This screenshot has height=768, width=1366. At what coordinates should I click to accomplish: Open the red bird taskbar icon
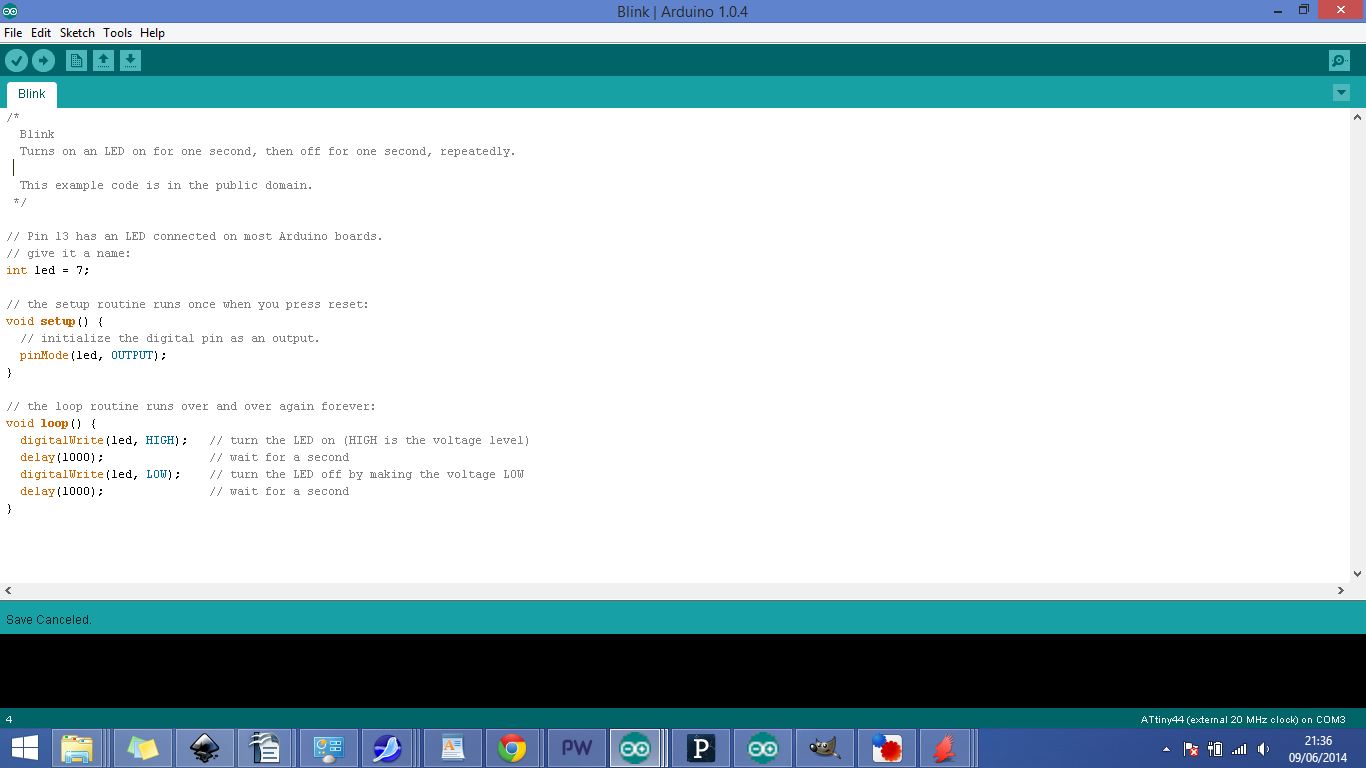click(945, 748)
